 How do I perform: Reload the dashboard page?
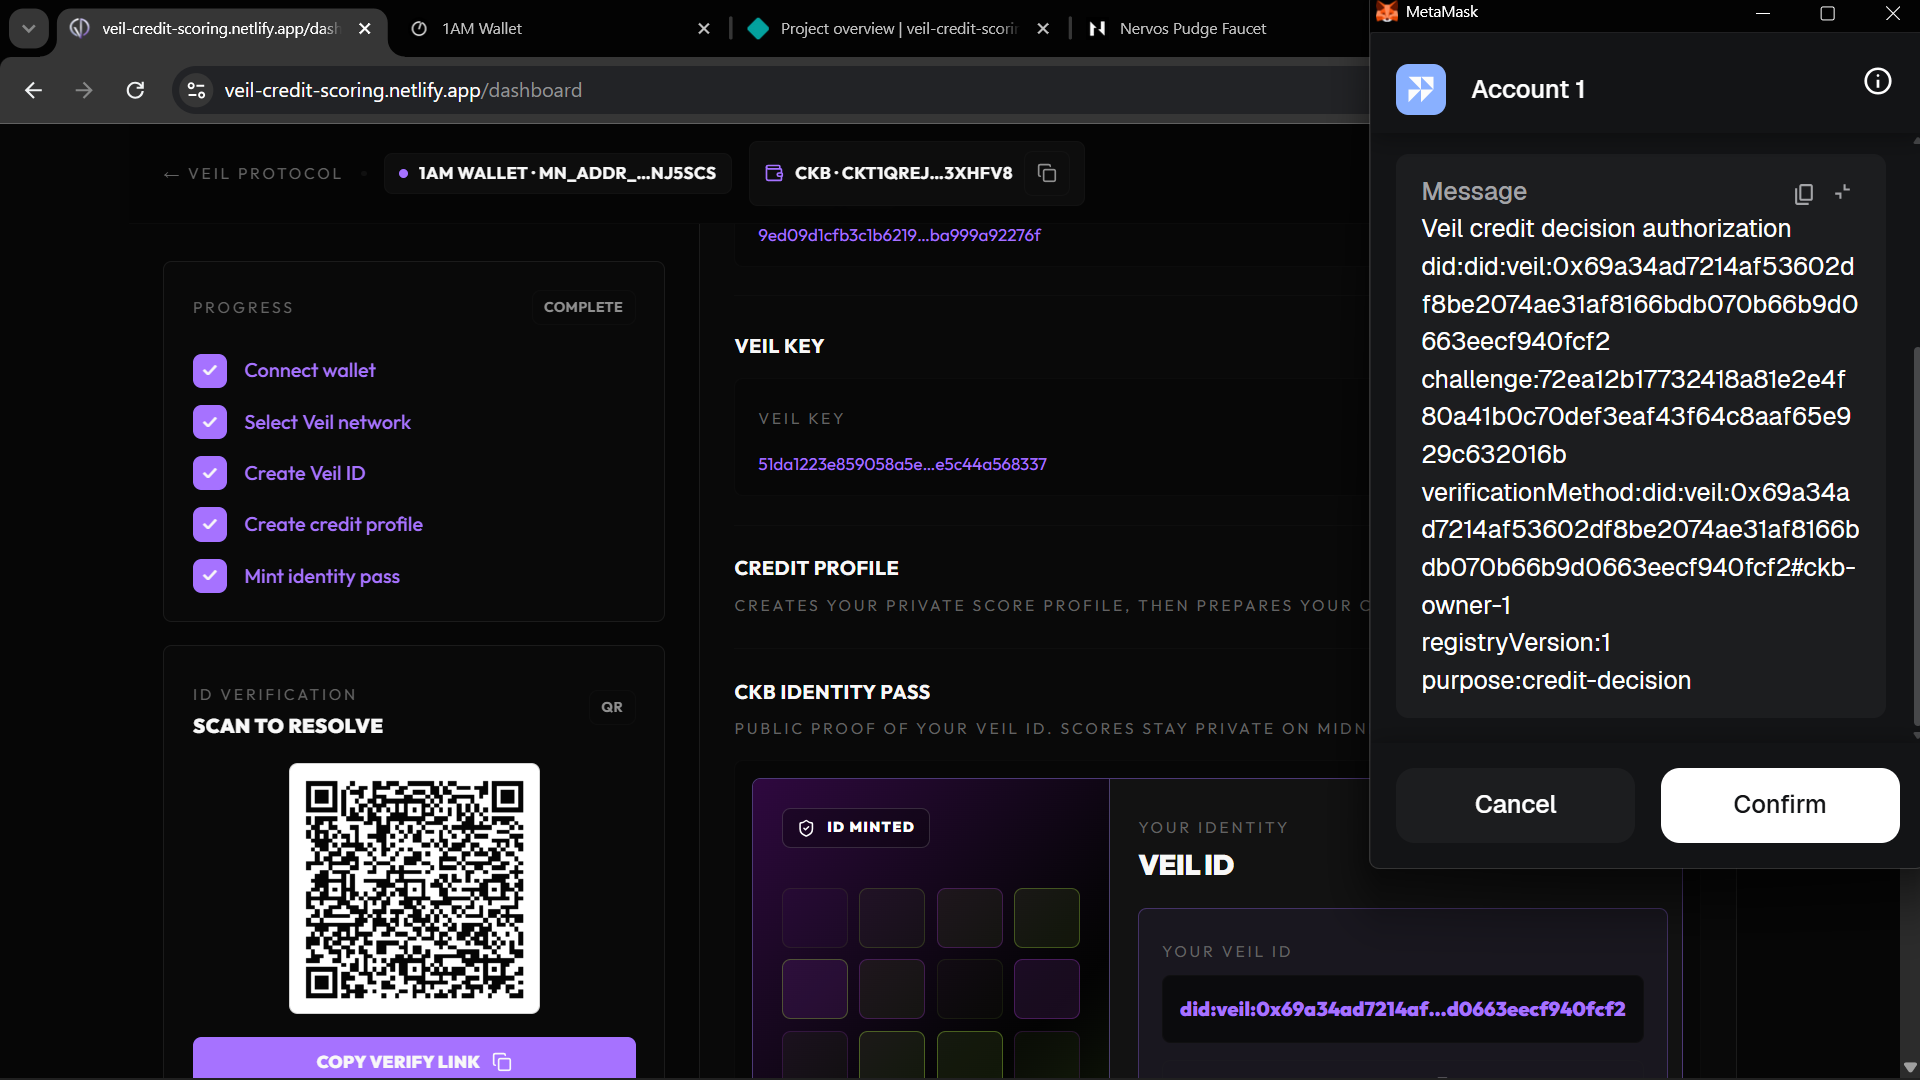pyautogui.click(x=135, y=90)
